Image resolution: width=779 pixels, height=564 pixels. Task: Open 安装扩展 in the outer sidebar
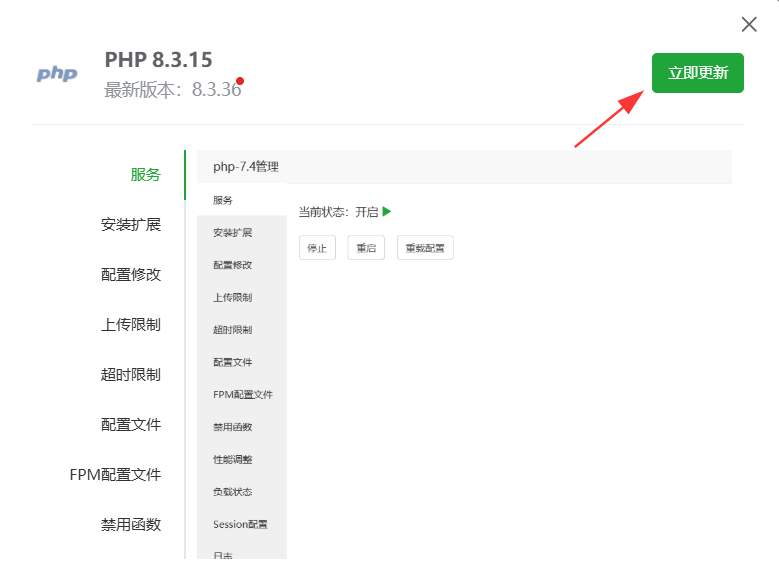pyautogui.click(x=131, y=225)
